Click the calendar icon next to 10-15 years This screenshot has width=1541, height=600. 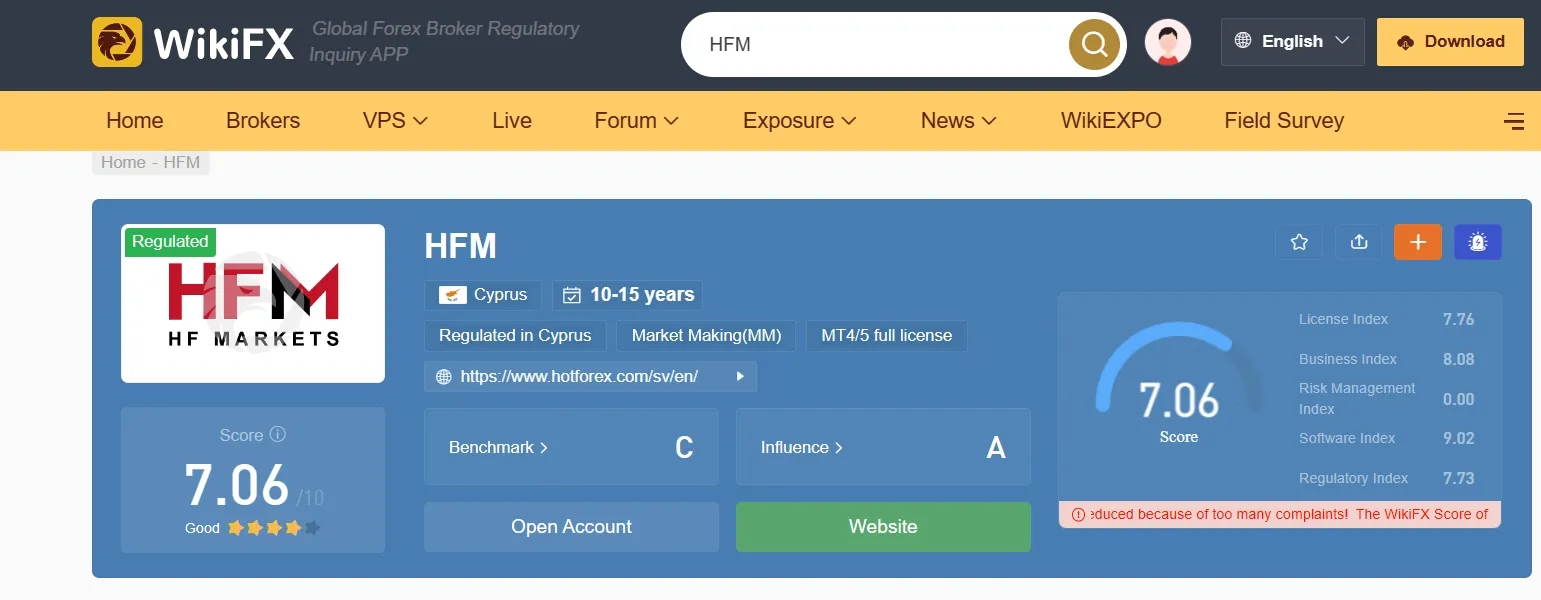point(572,295)
